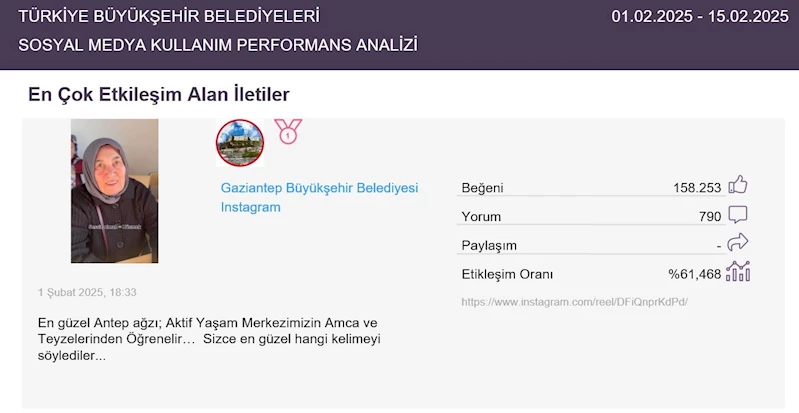Screen dimensions: 799x413
Task: Click the Yorum count 790
Action: (x=710, y=216)
